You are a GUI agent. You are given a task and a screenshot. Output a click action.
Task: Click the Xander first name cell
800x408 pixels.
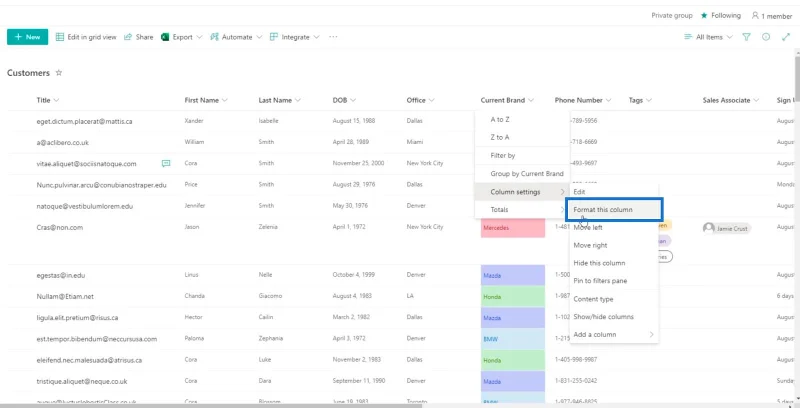pos(194,121)
